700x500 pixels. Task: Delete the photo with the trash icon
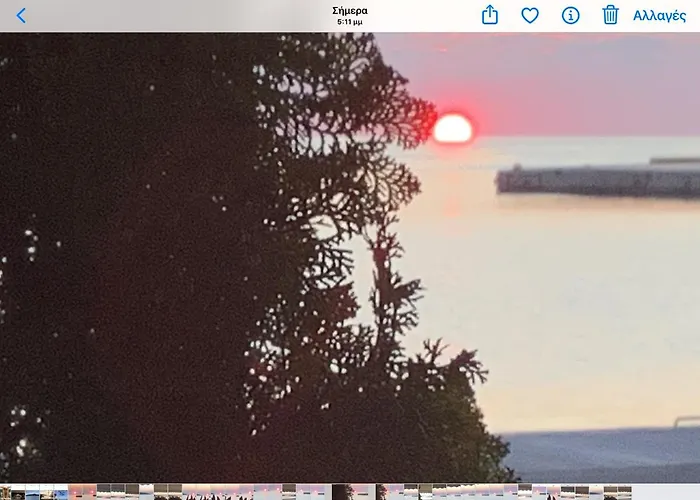tap(610, 15)
